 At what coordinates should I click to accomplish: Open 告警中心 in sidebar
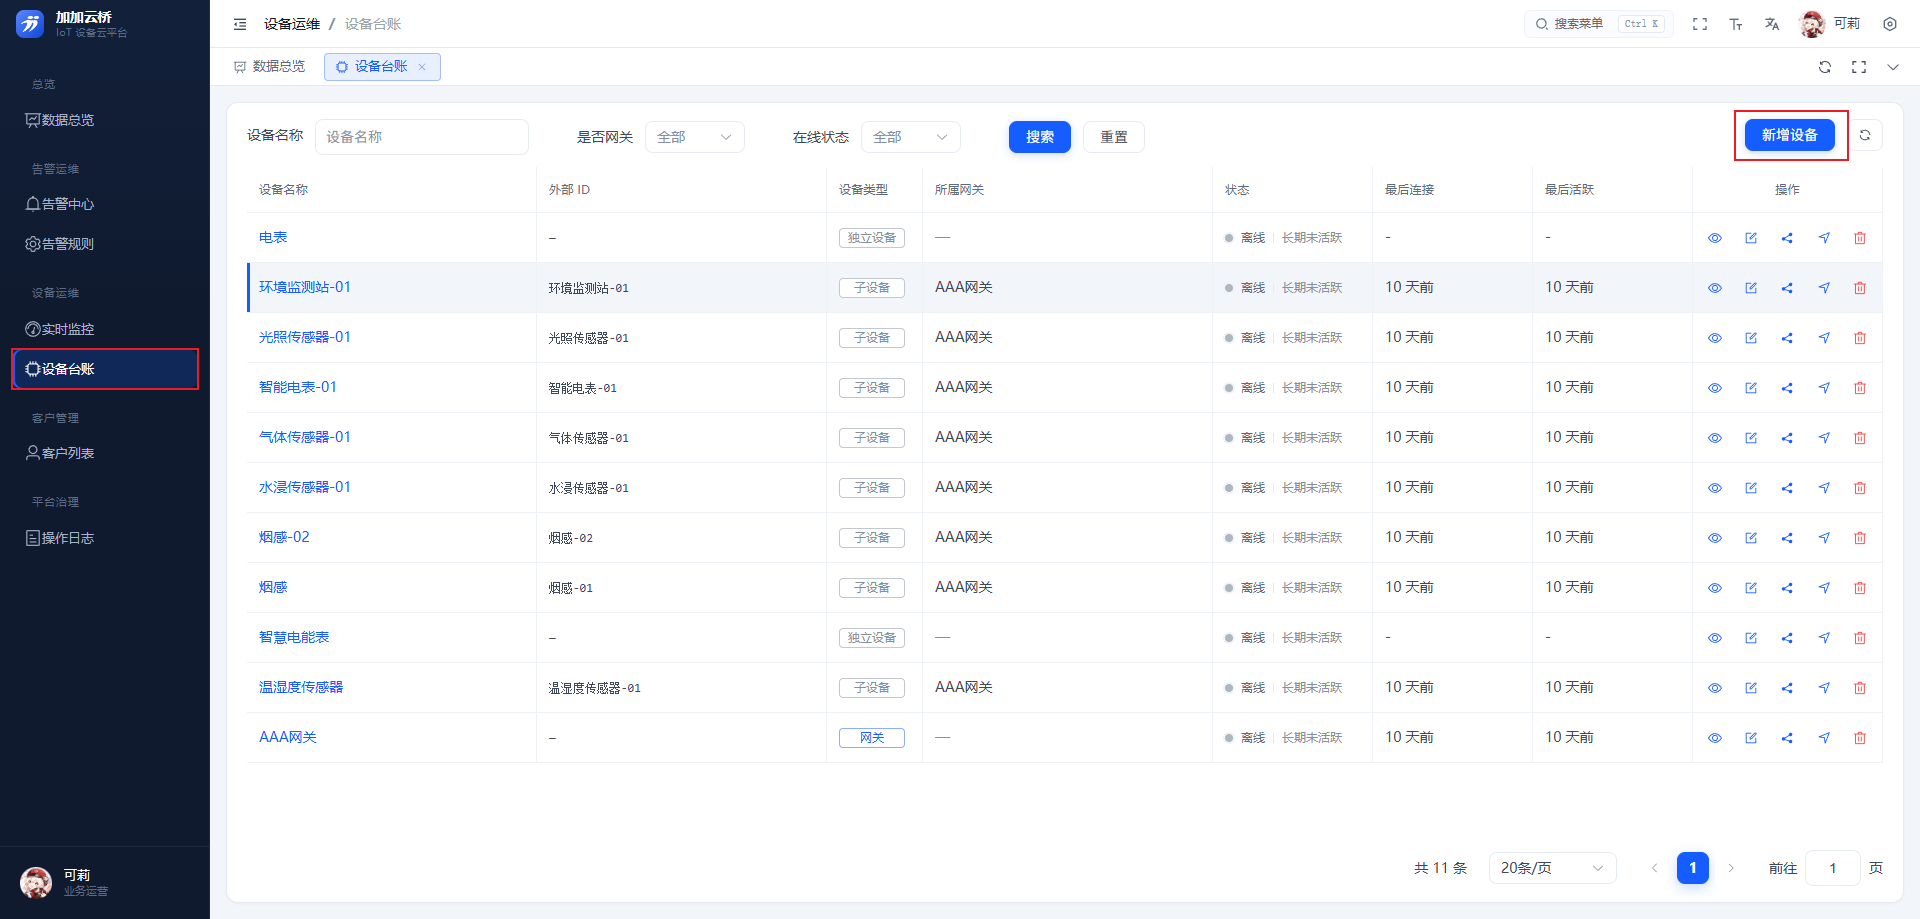(105, 204)
